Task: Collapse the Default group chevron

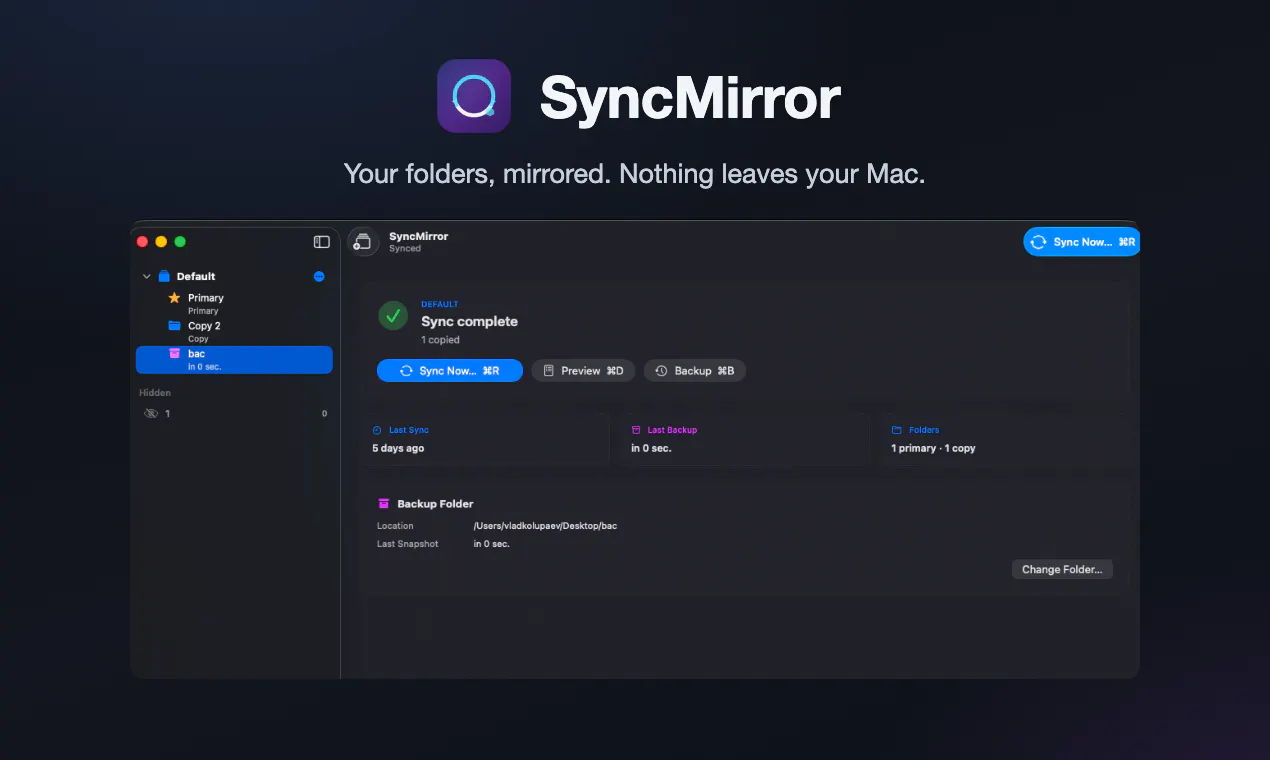Action: point(147,276)
